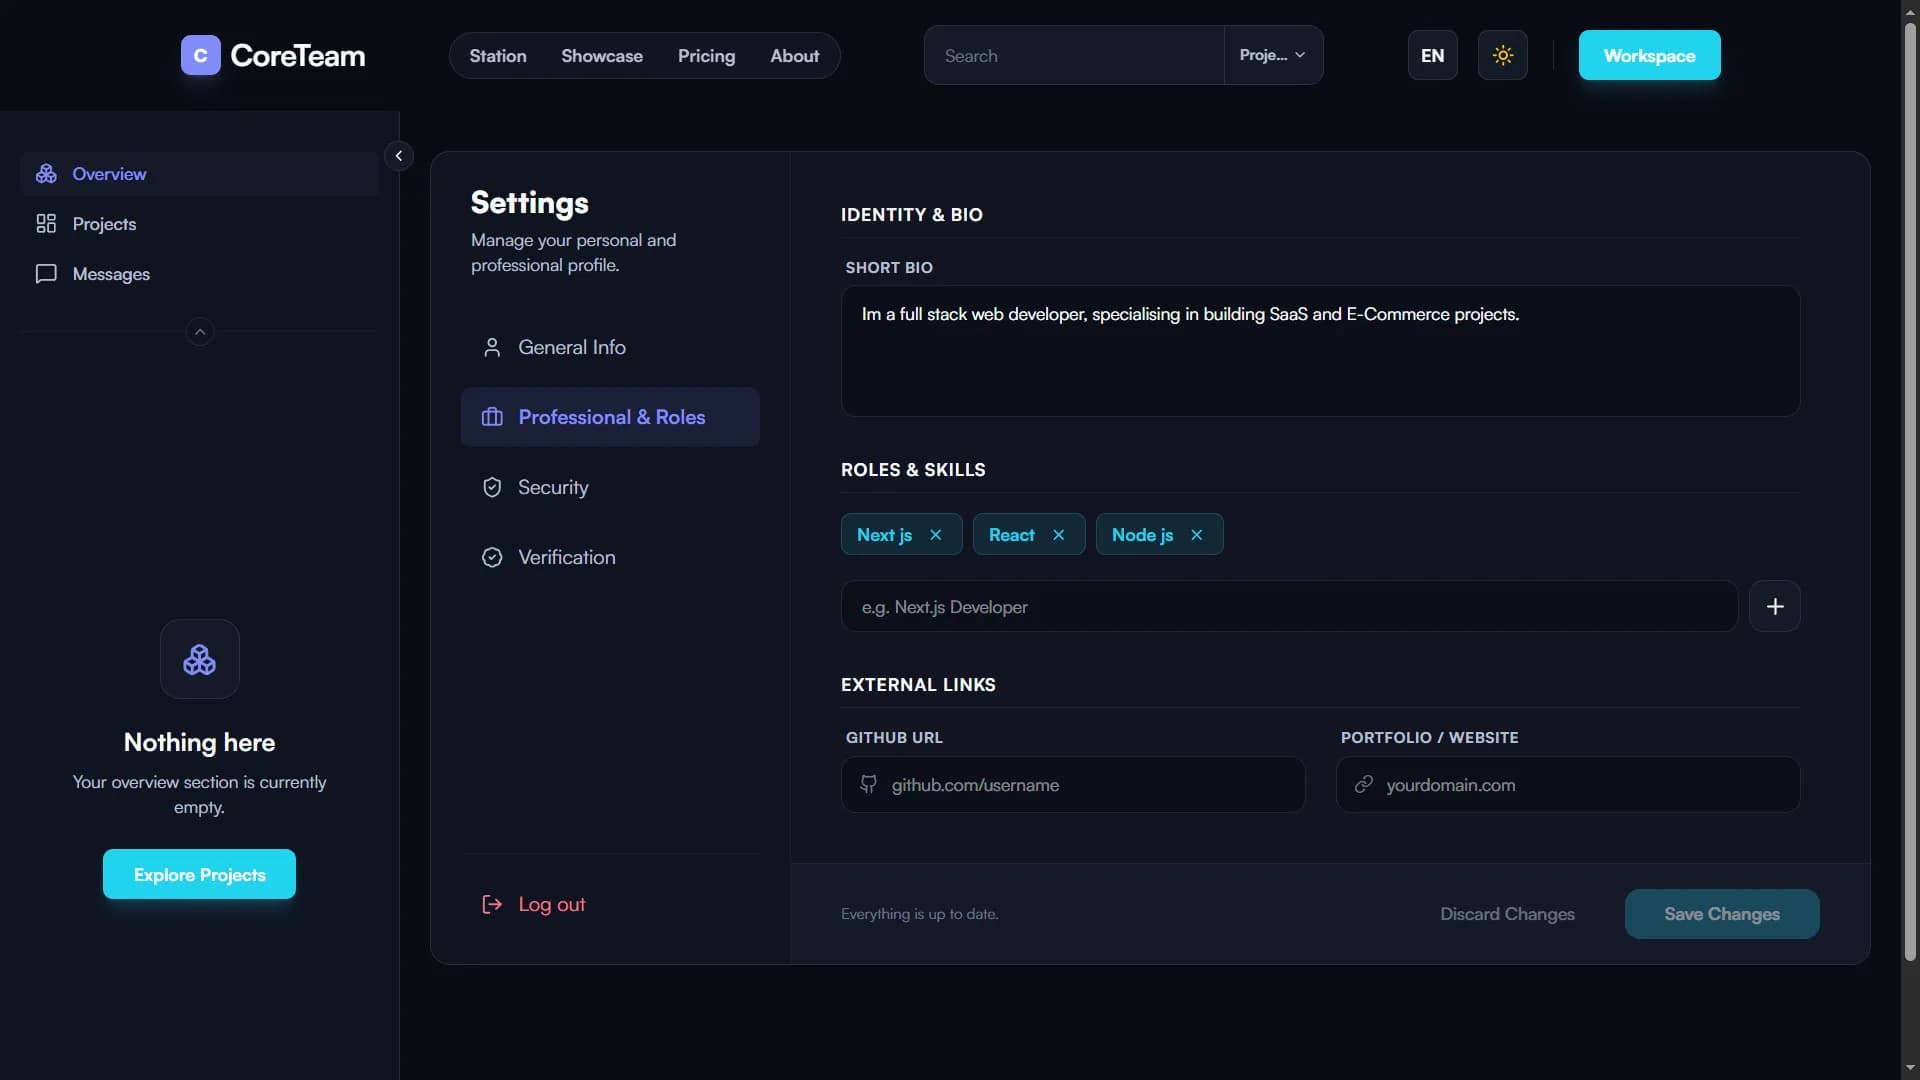Click the Settings heading
Viewport: 1920px width, 1080px height.
tap(529, 203)
